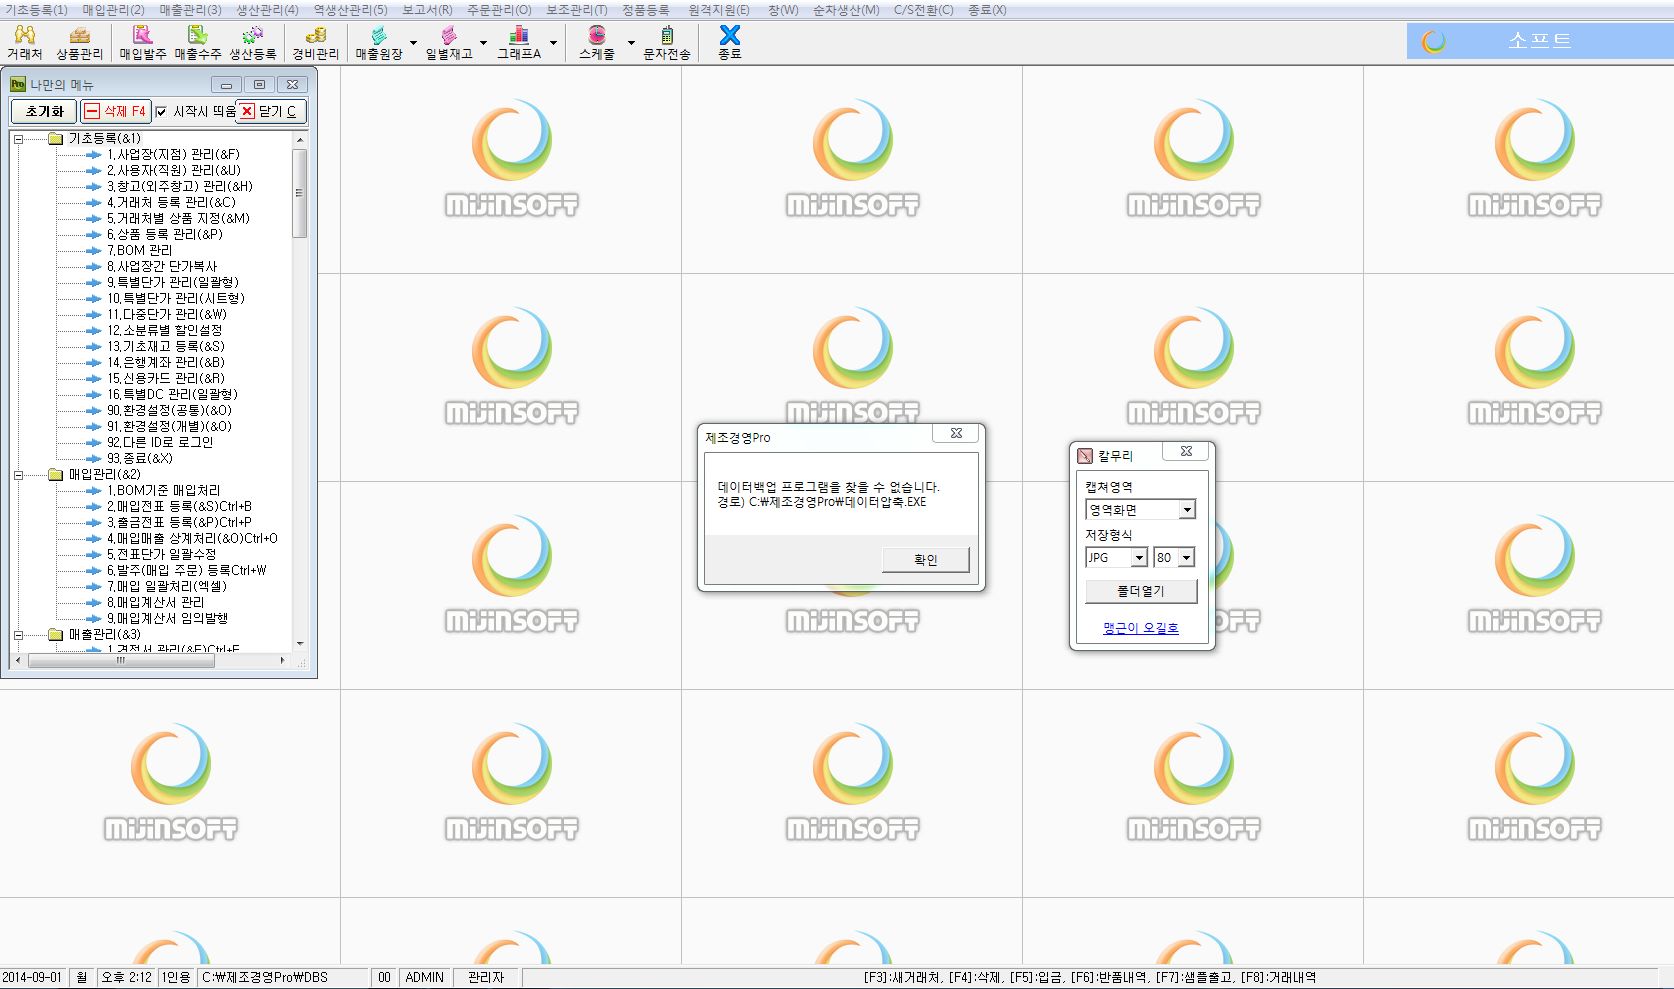The width and height of the screenshot is (1674, 989).
Task: Open the 매입발주 toolbar icon
Action: pos(143,43)
